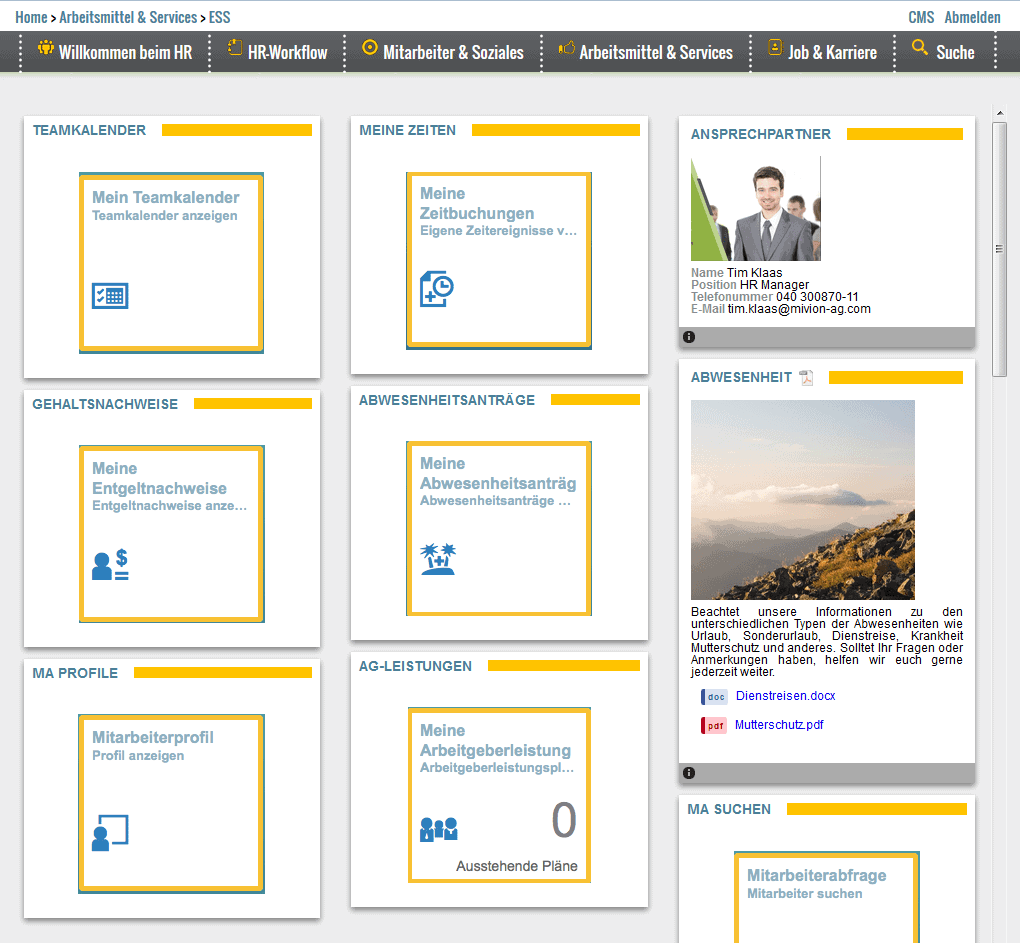Click the AG-LEISTUNGEN heading

pos(416,666)
